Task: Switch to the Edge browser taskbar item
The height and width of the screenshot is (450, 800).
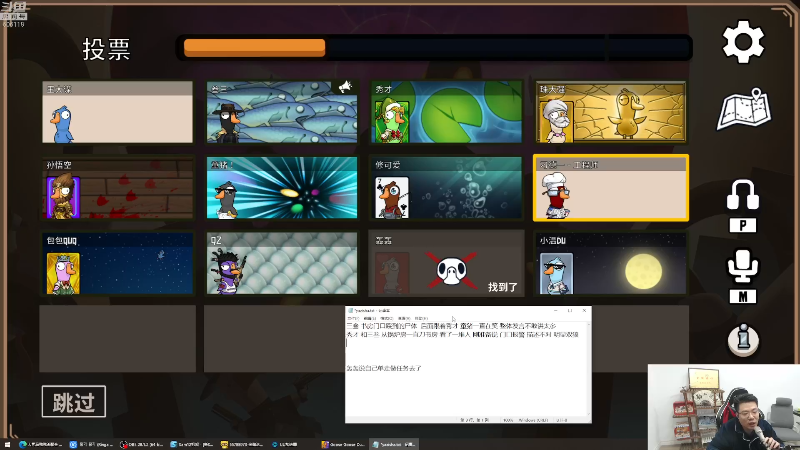Action: 41,444
